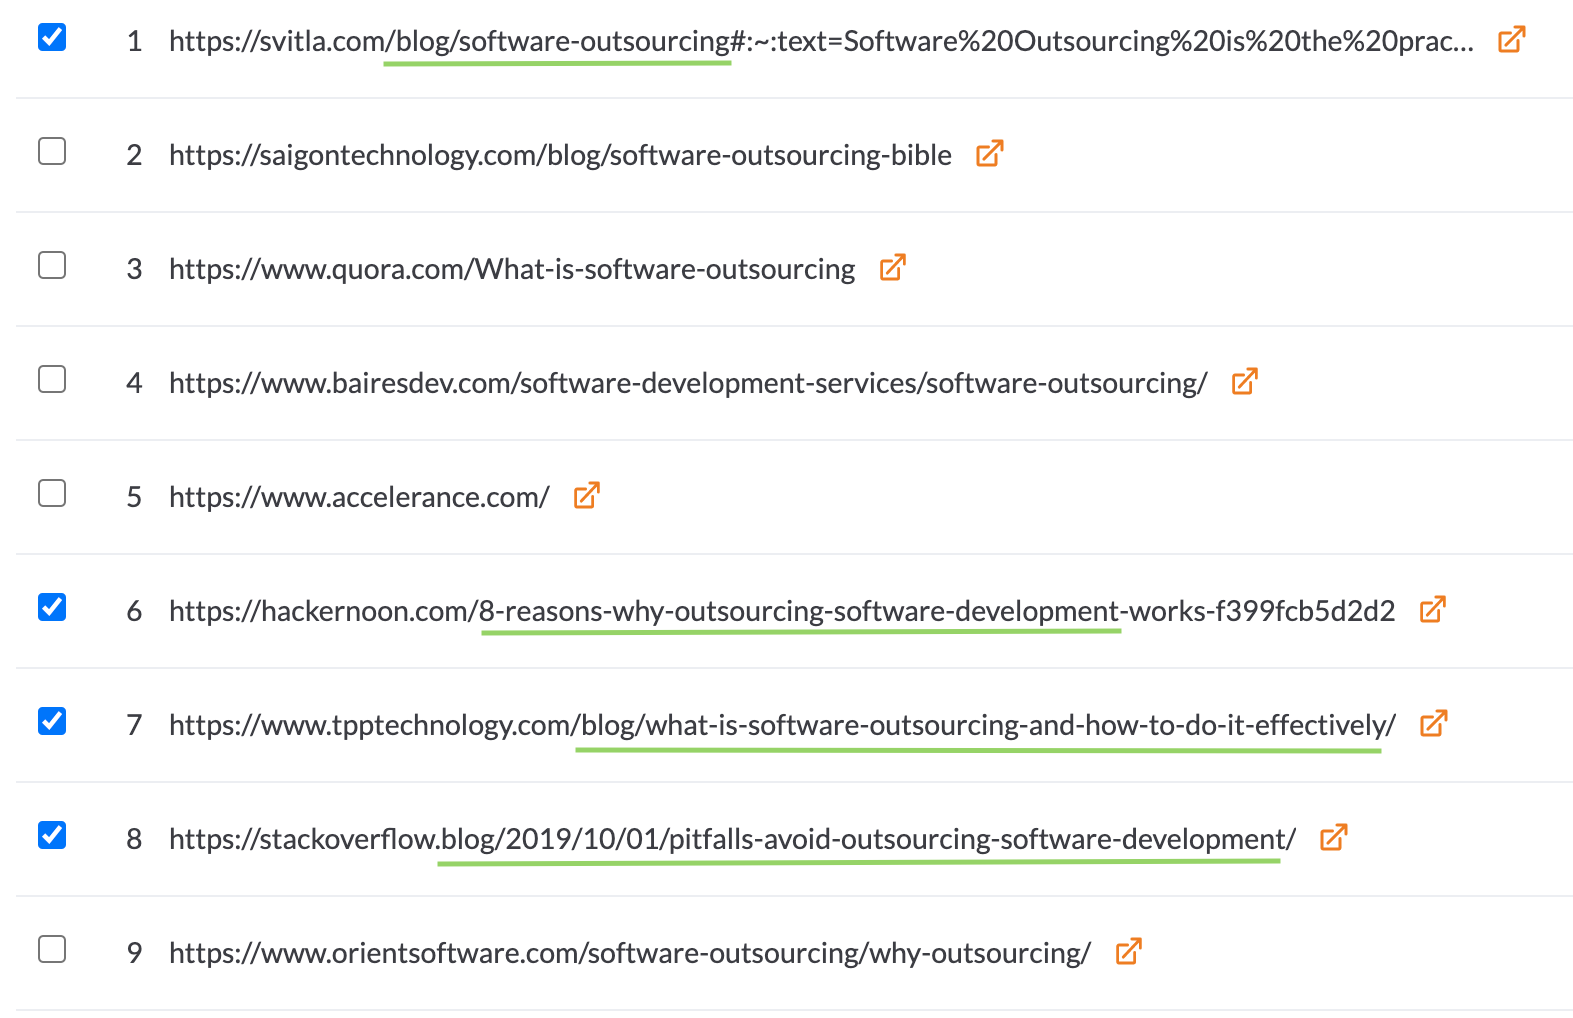Screen dimensions: 1573x1018
Task: Uncheck the tpptechnology.com result checkbox
Action: click(x=52, y=721)
